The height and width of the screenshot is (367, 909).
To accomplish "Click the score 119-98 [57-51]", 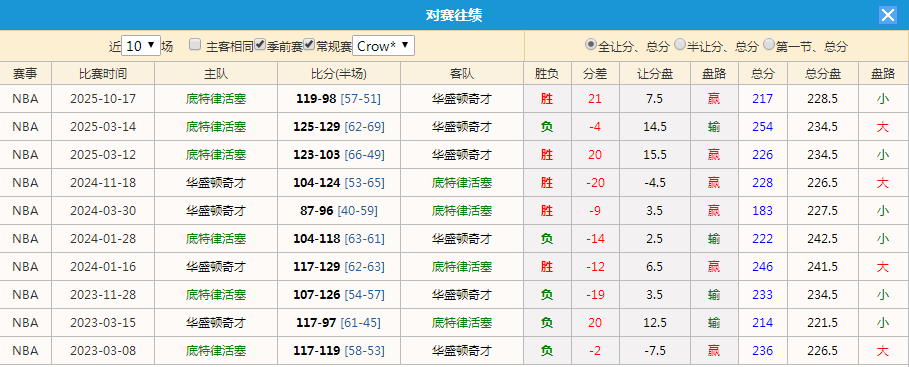I will 339,99.
